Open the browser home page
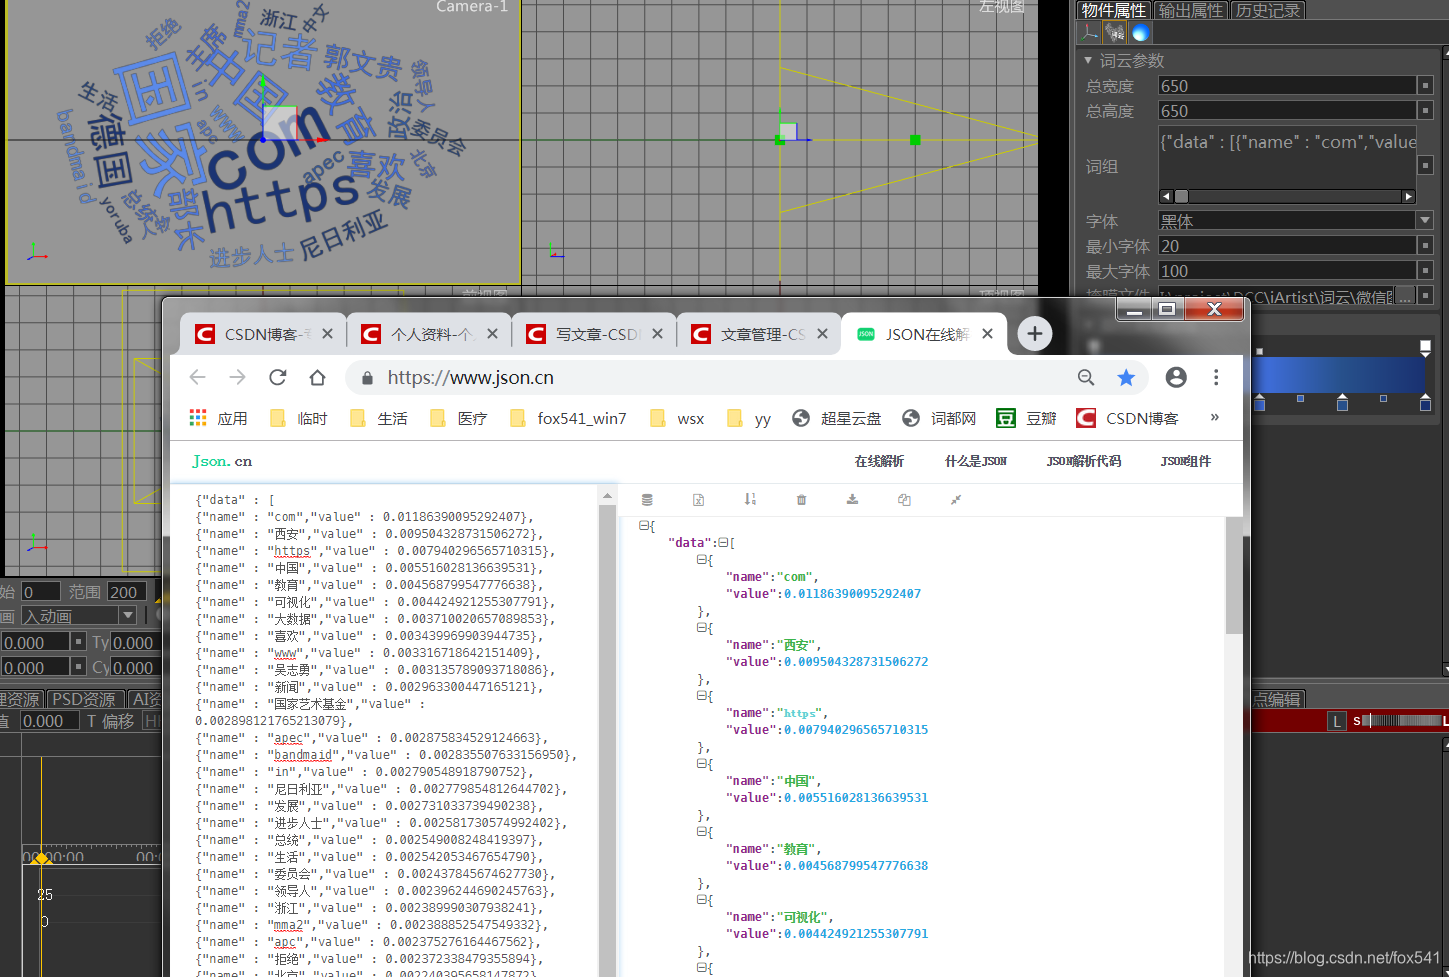 (x=317, y=377)
